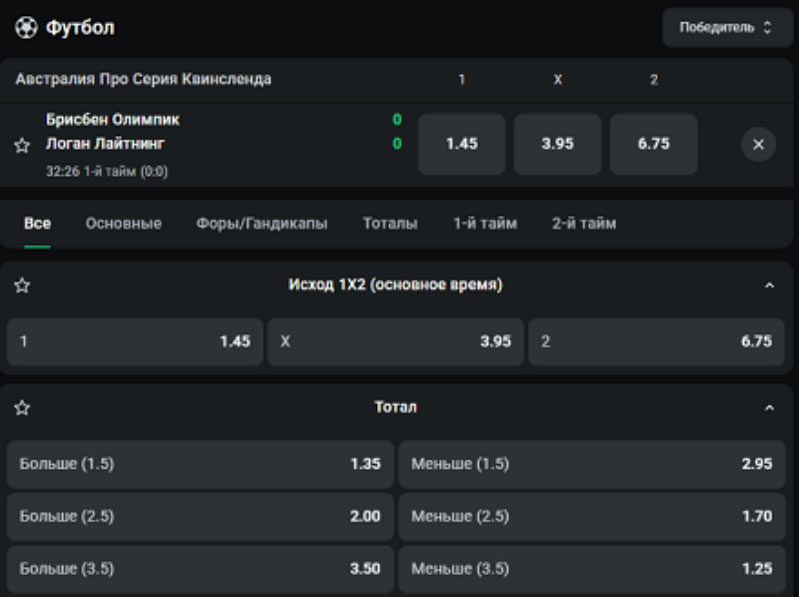Collapse the Тотал section
This screenshot has width=799, height=597.
[x=769, y=408]
